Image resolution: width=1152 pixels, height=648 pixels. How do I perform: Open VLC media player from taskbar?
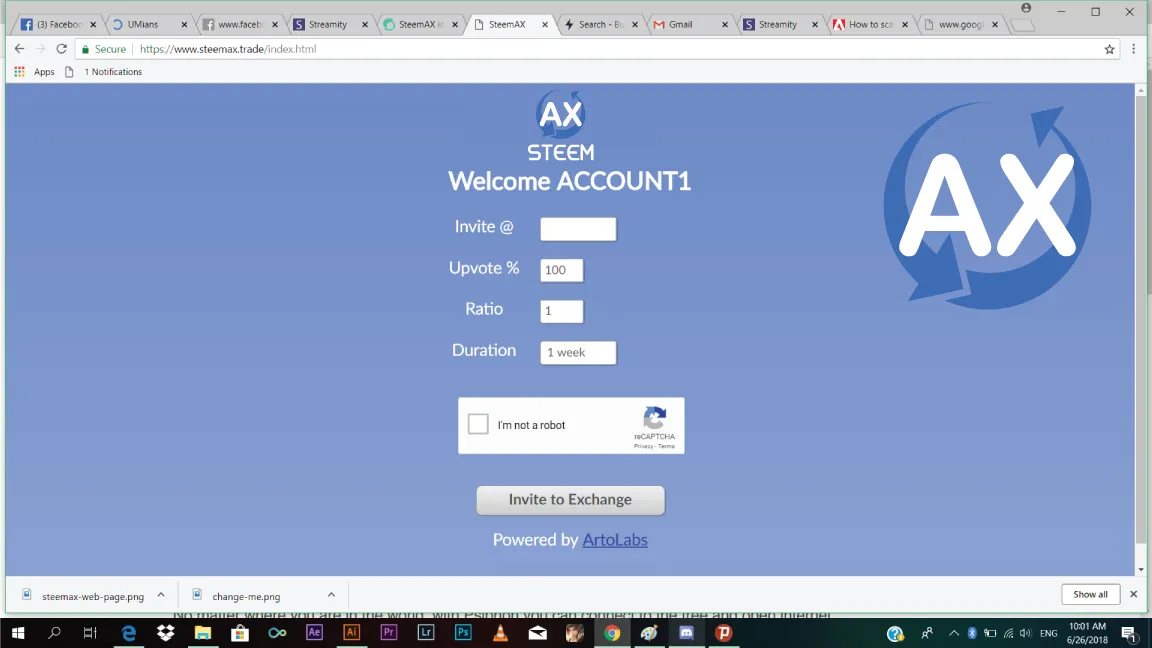click(x=500, y=633)
